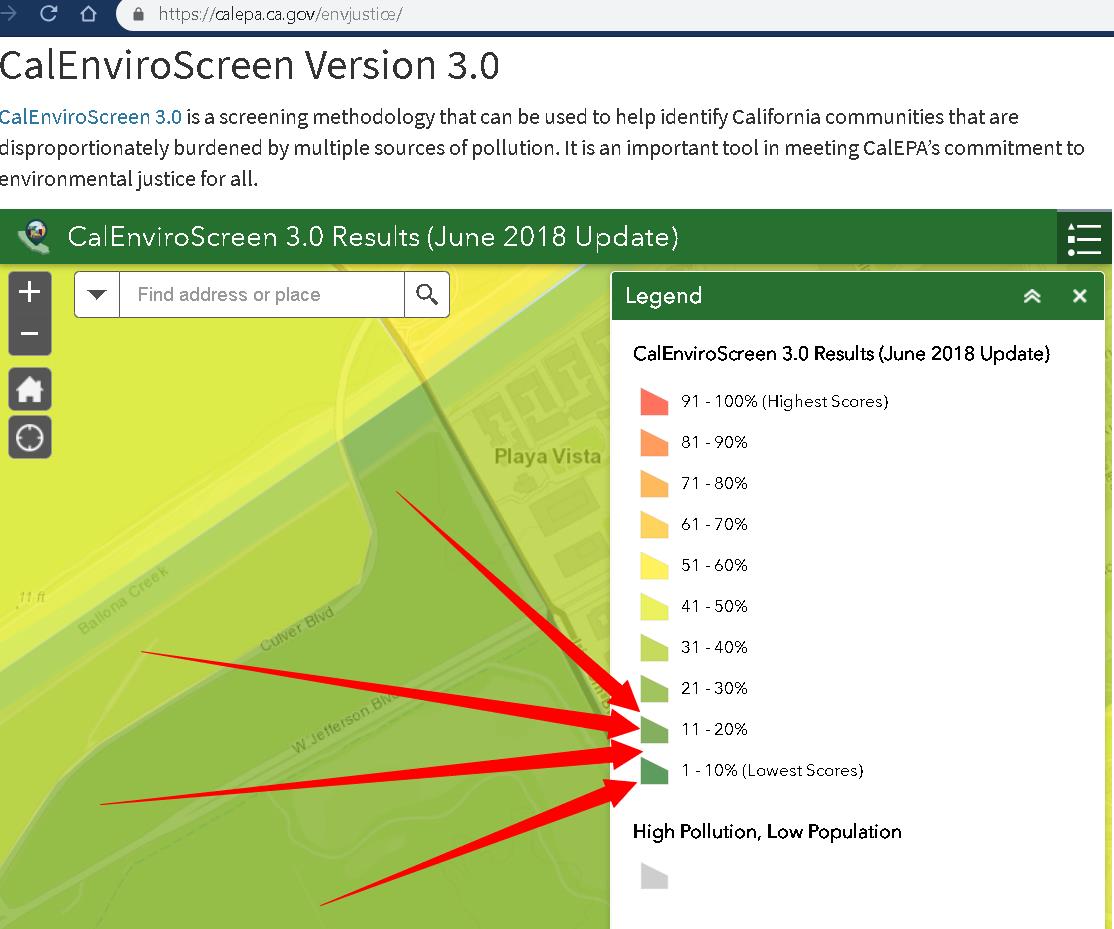The width and height of the screenshot is (1114, 929).
Task: Toggle the legend list icon in header
Action: click(1084, 238)
